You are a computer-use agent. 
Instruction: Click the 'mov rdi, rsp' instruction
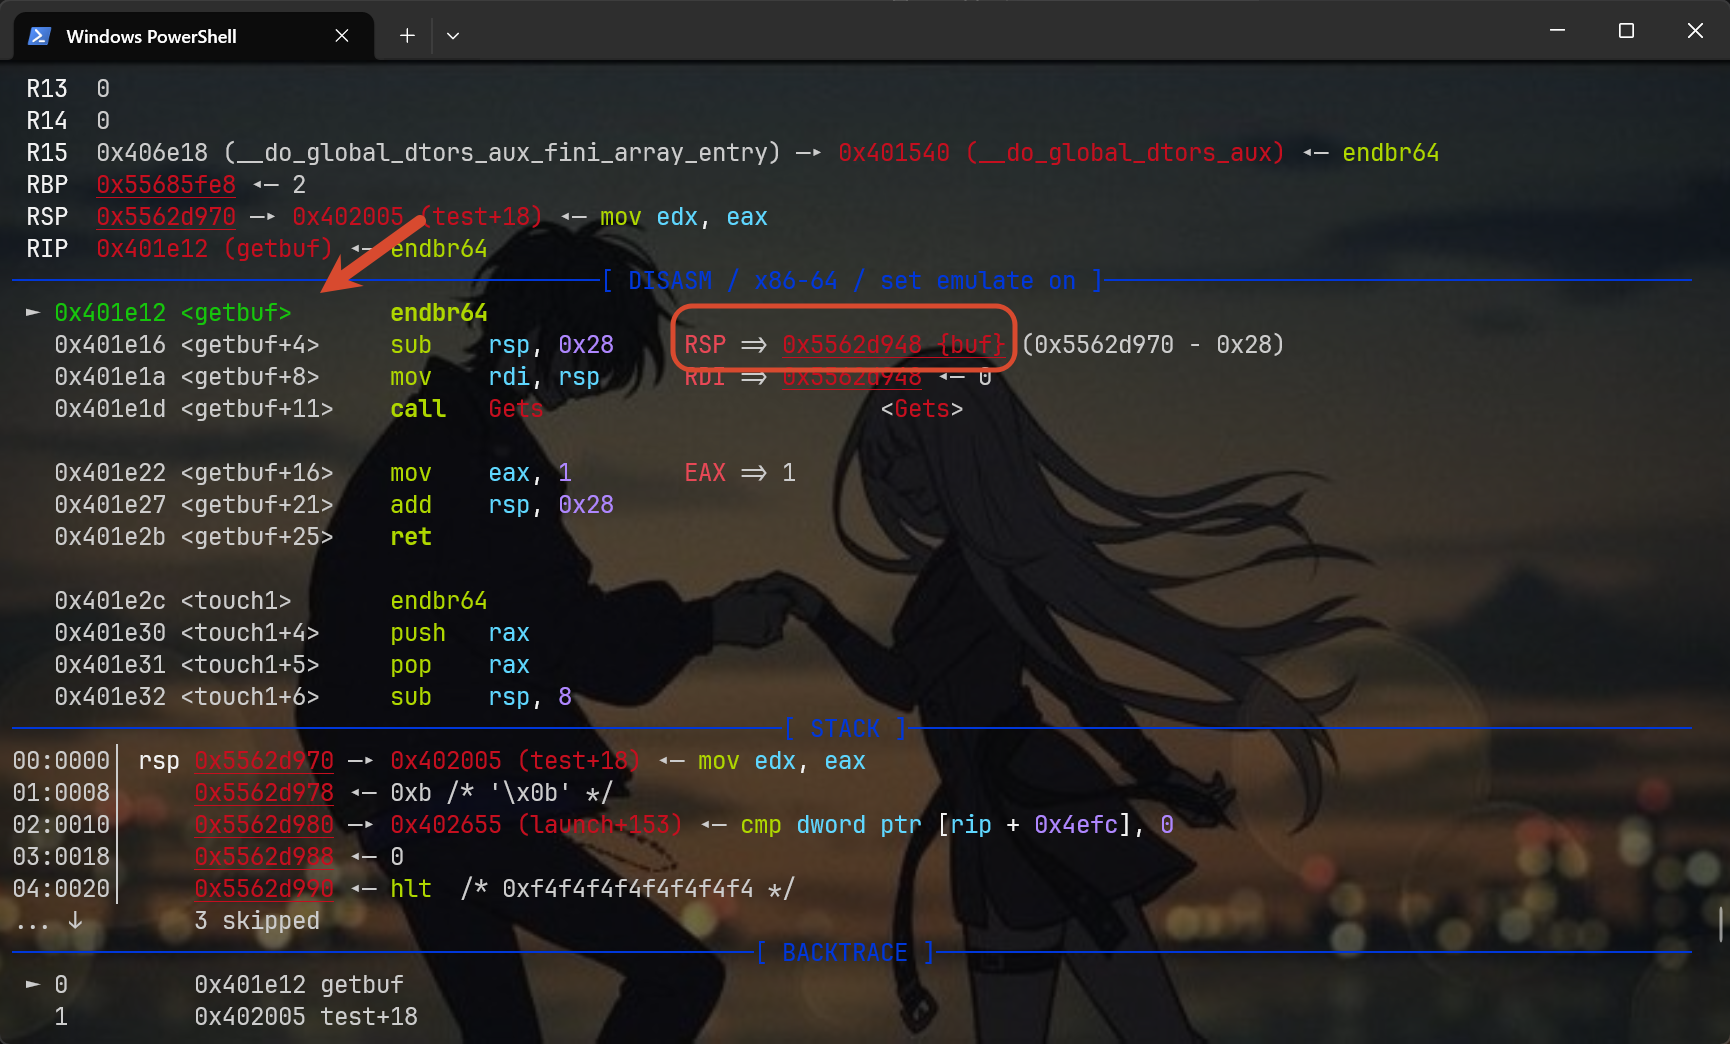click(x=495, y=377)
